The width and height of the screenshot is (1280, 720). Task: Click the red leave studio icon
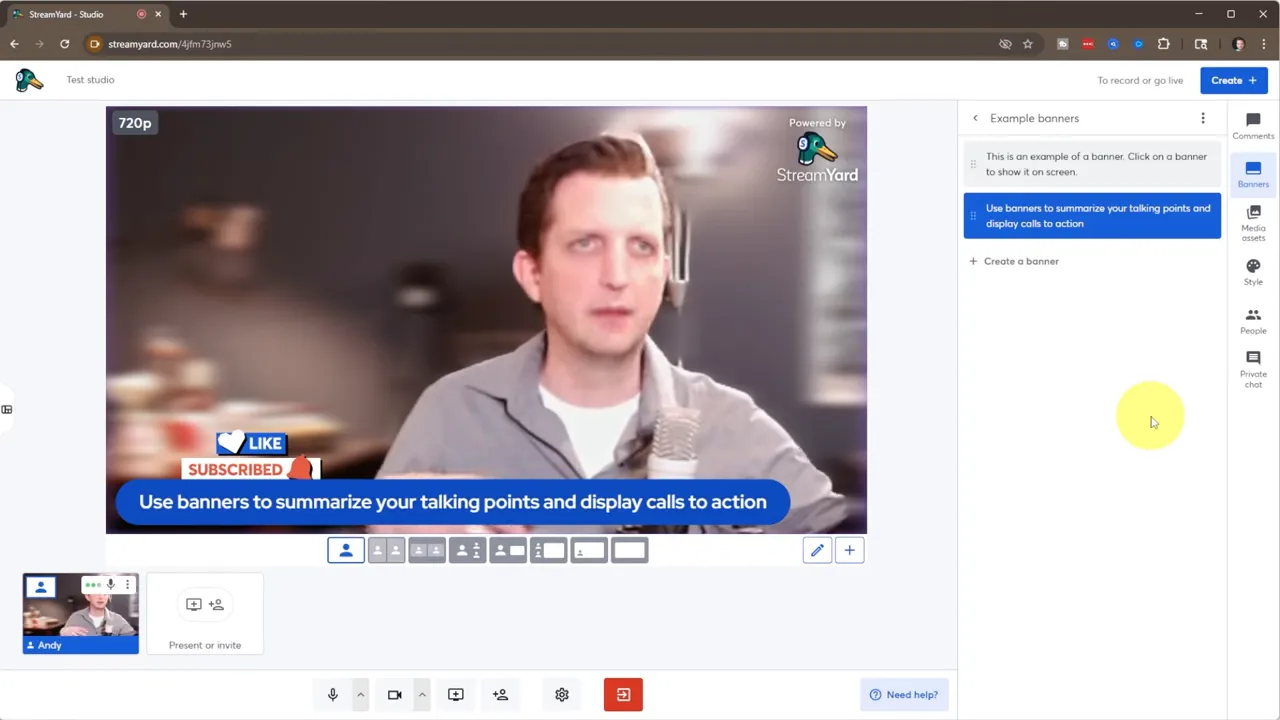point(623,694)
